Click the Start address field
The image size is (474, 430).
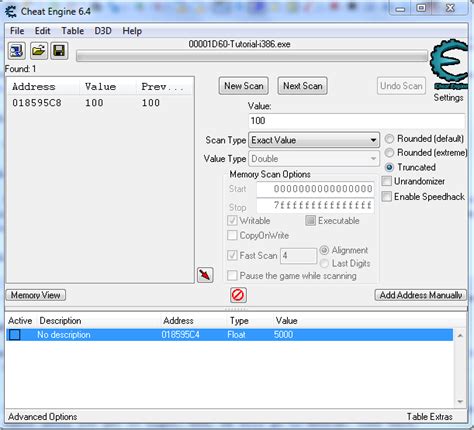pos(315,189)
